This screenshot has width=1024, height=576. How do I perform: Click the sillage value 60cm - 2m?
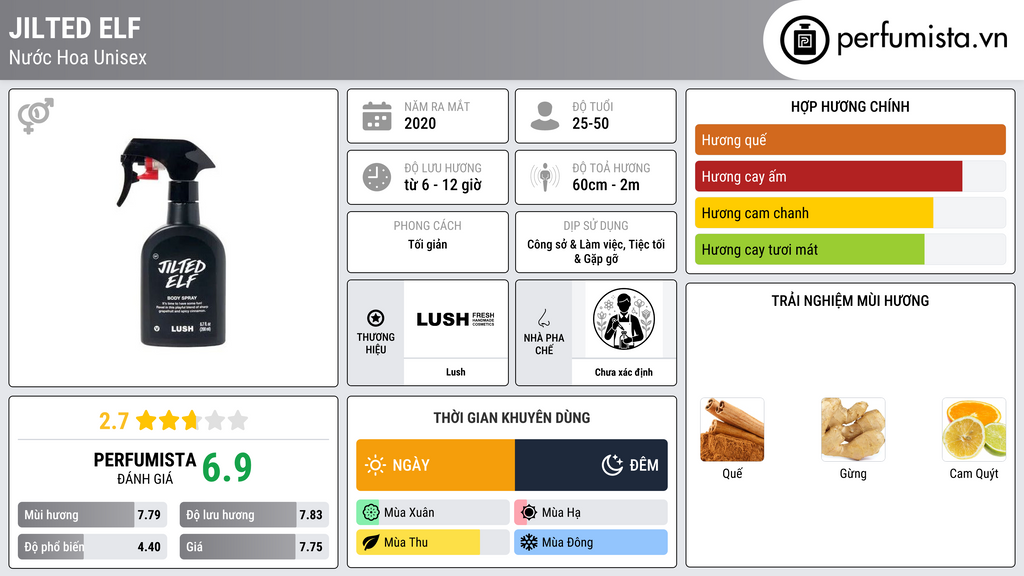[606, 185]
